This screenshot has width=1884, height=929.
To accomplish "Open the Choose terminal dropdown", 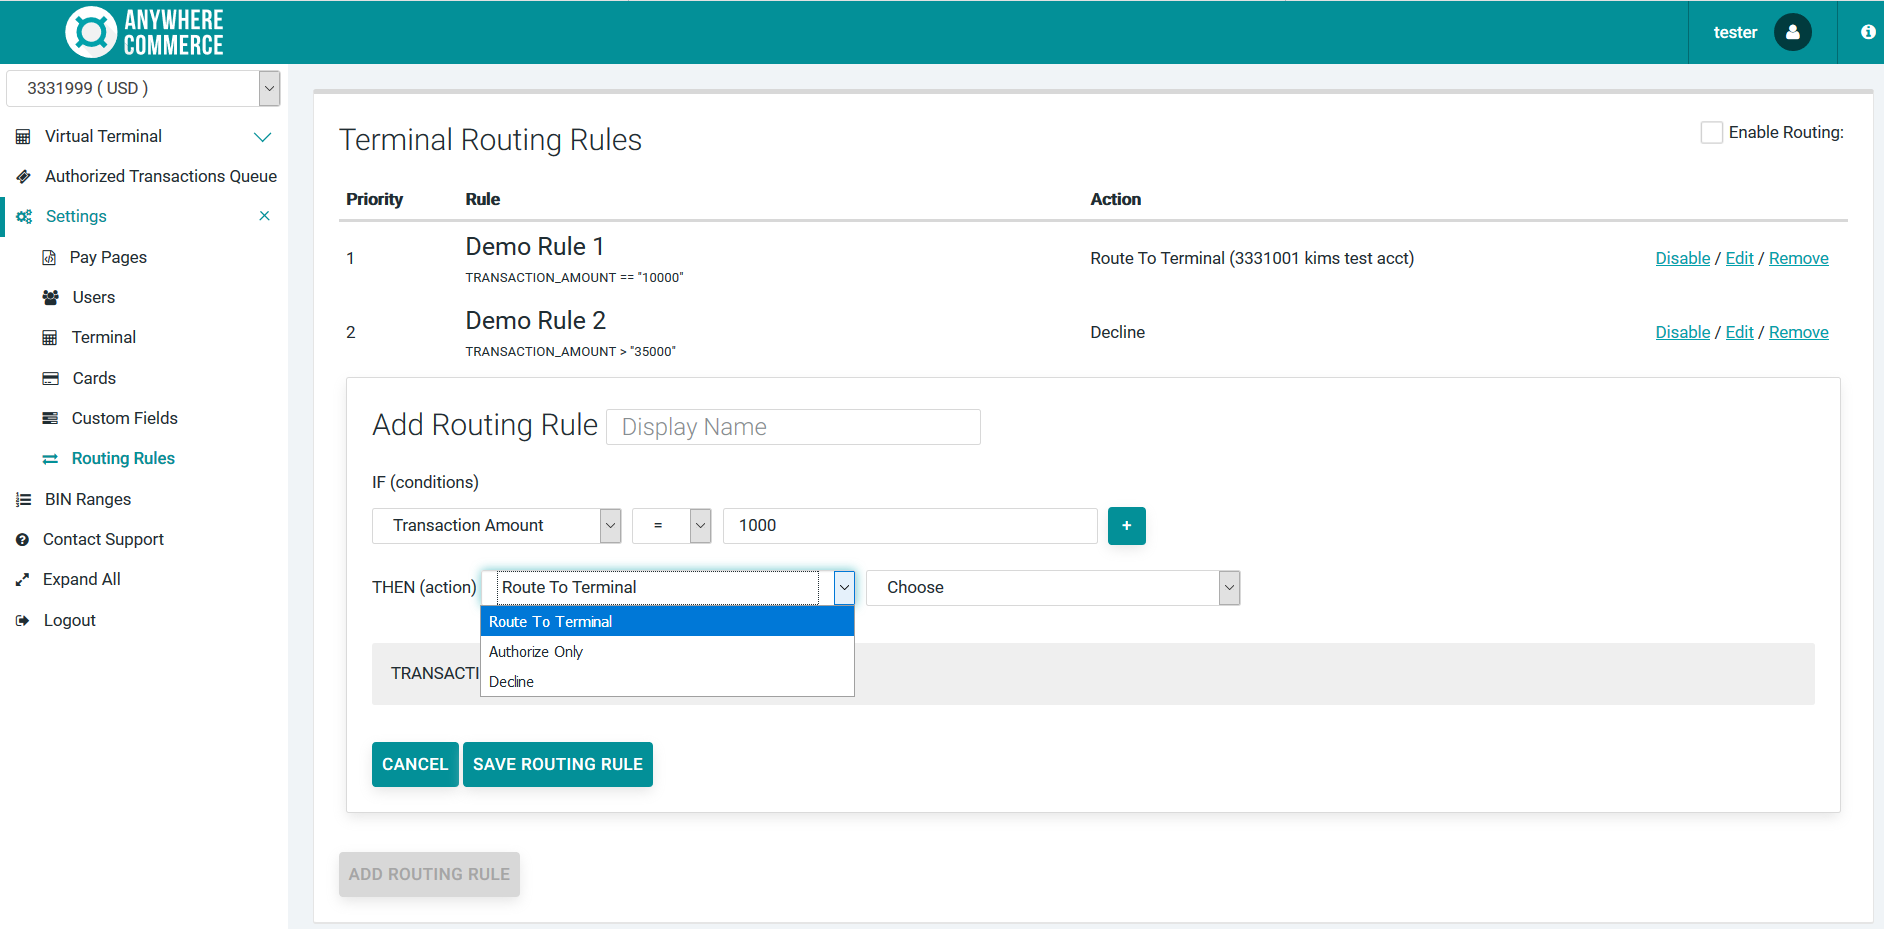I will (x=1052, y=588).
